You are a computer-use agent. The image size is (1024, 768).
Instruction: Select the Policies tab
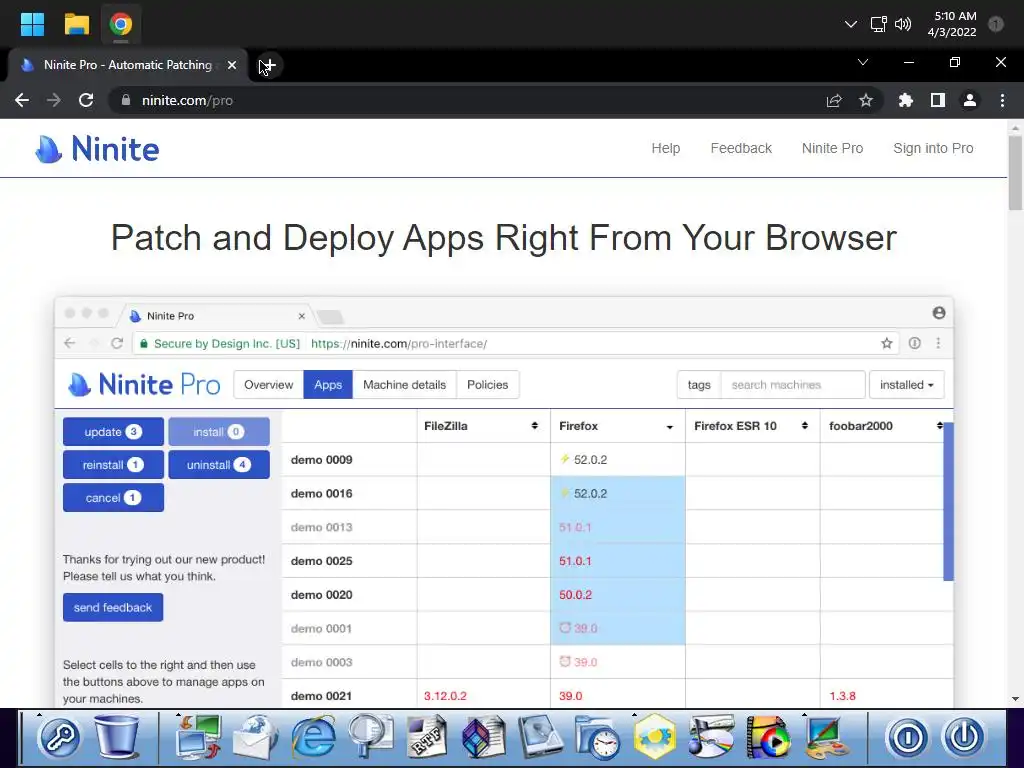tap(487, 385)
